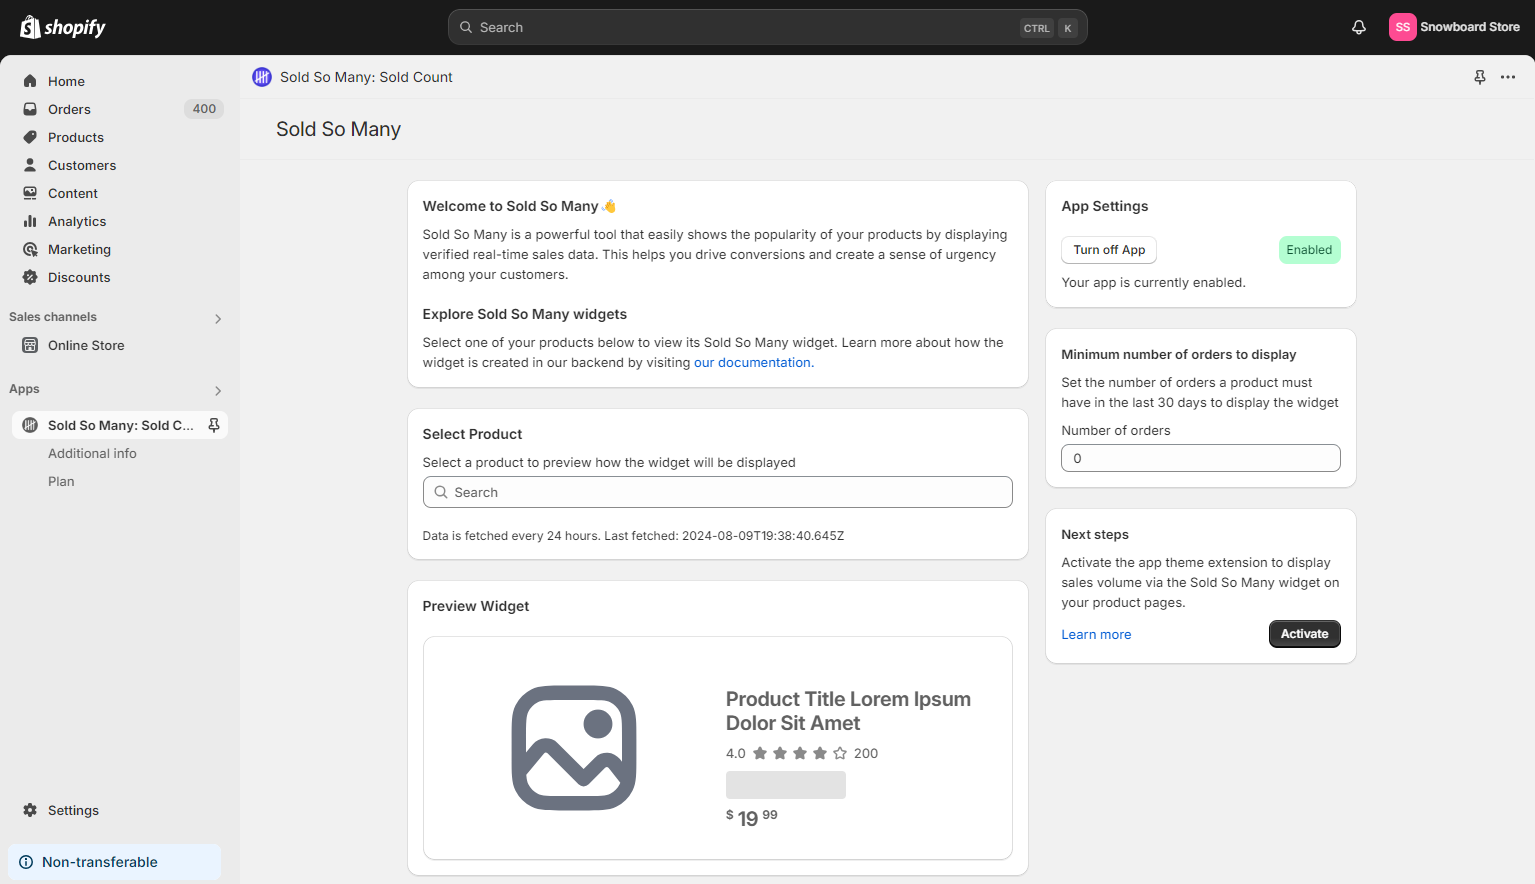
Task: Click the product image placeholder icon
Action: click(574, 748)
